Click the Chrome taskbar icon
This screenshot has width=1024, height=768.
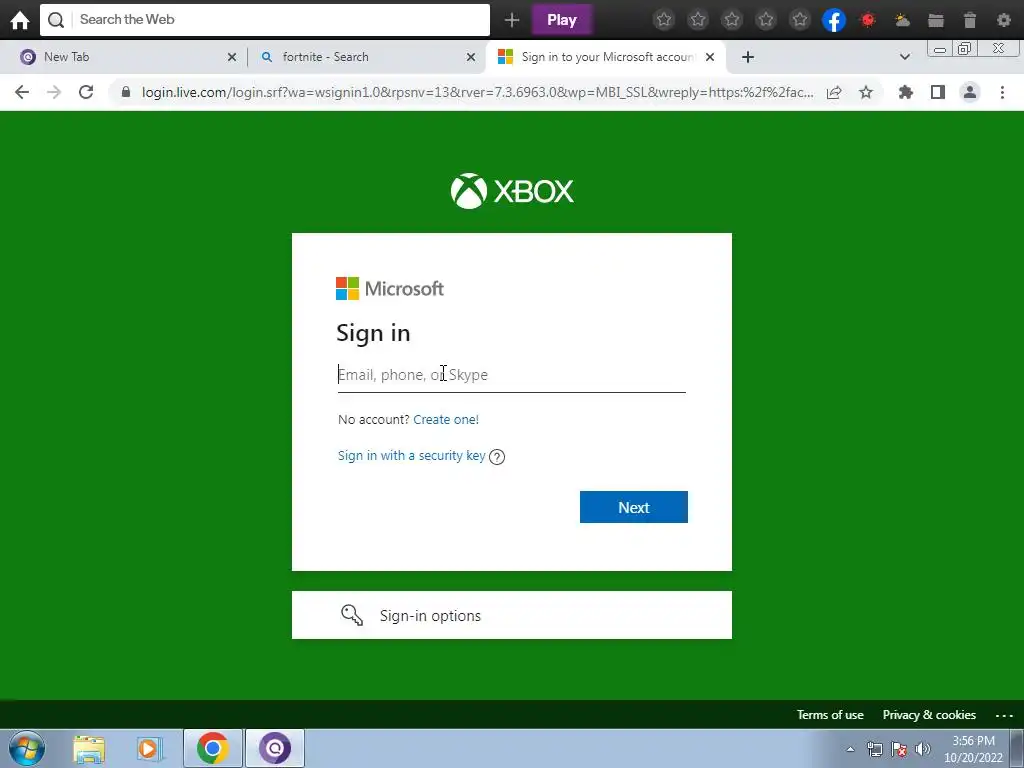point(213,748)
